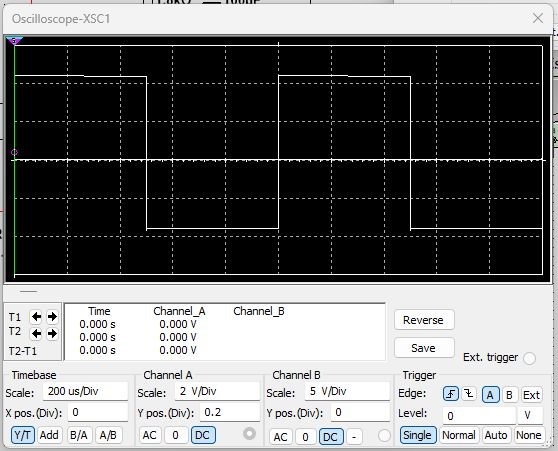This screenshot has height=451, width=558.
Task: Click the Oscilloscope-XSC1 title text
Action: pyautogui.click(x=61, y=19)
